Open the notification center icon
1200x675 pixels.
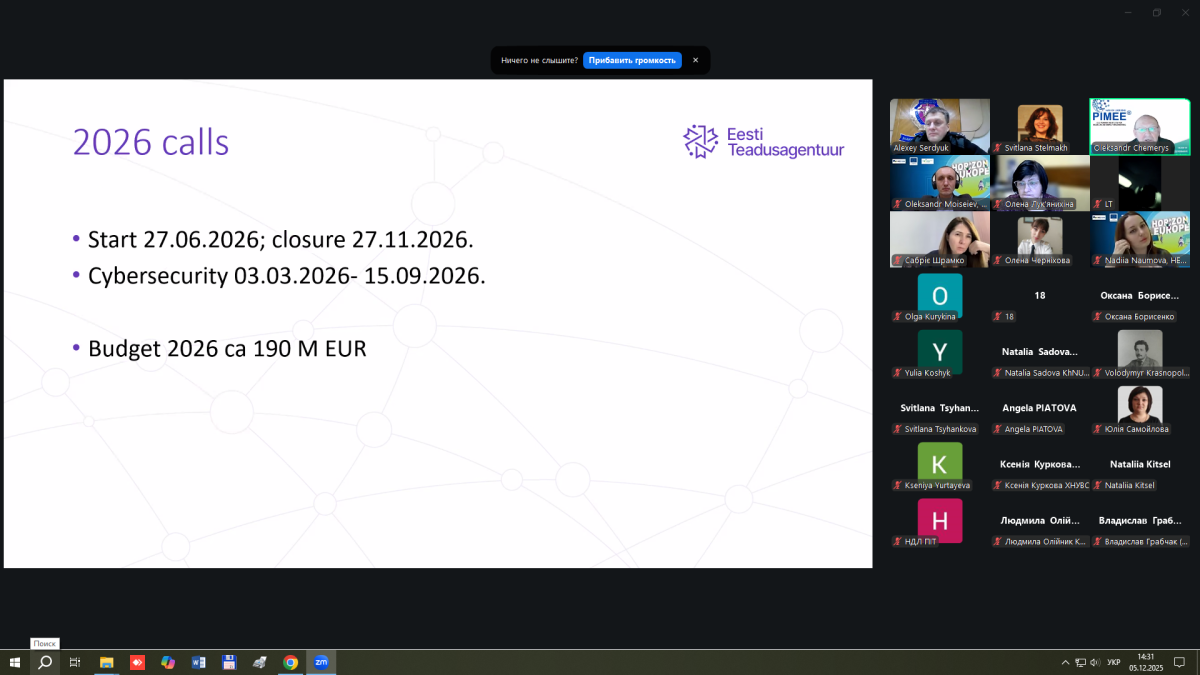pyautogui.click(x=1178, y=662)
